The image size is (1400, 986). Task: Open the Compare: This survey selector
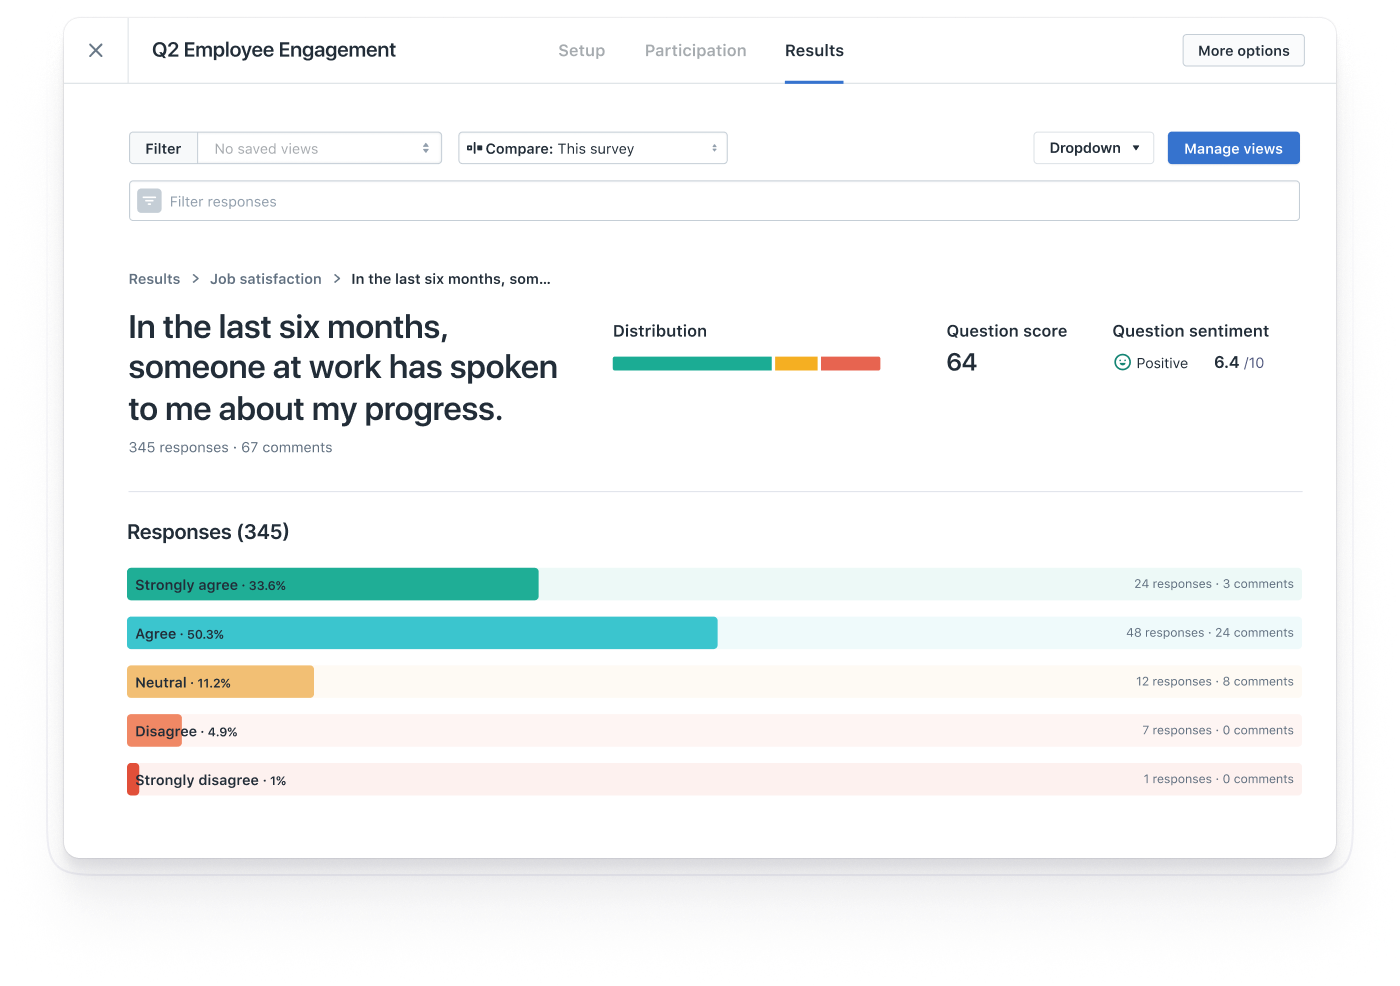pos(592,148)
